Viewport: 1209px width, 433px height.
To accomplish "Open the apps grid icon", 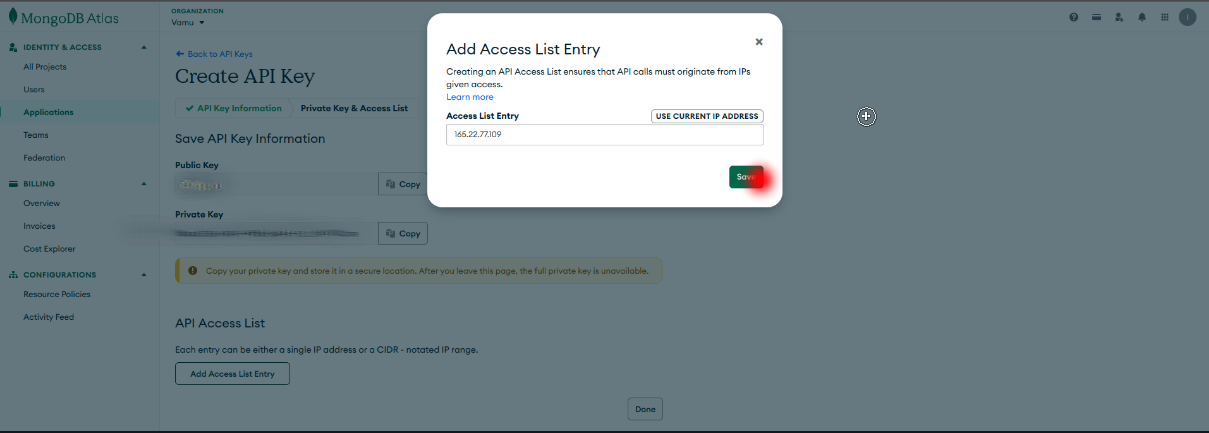I will pos(1164,17).
